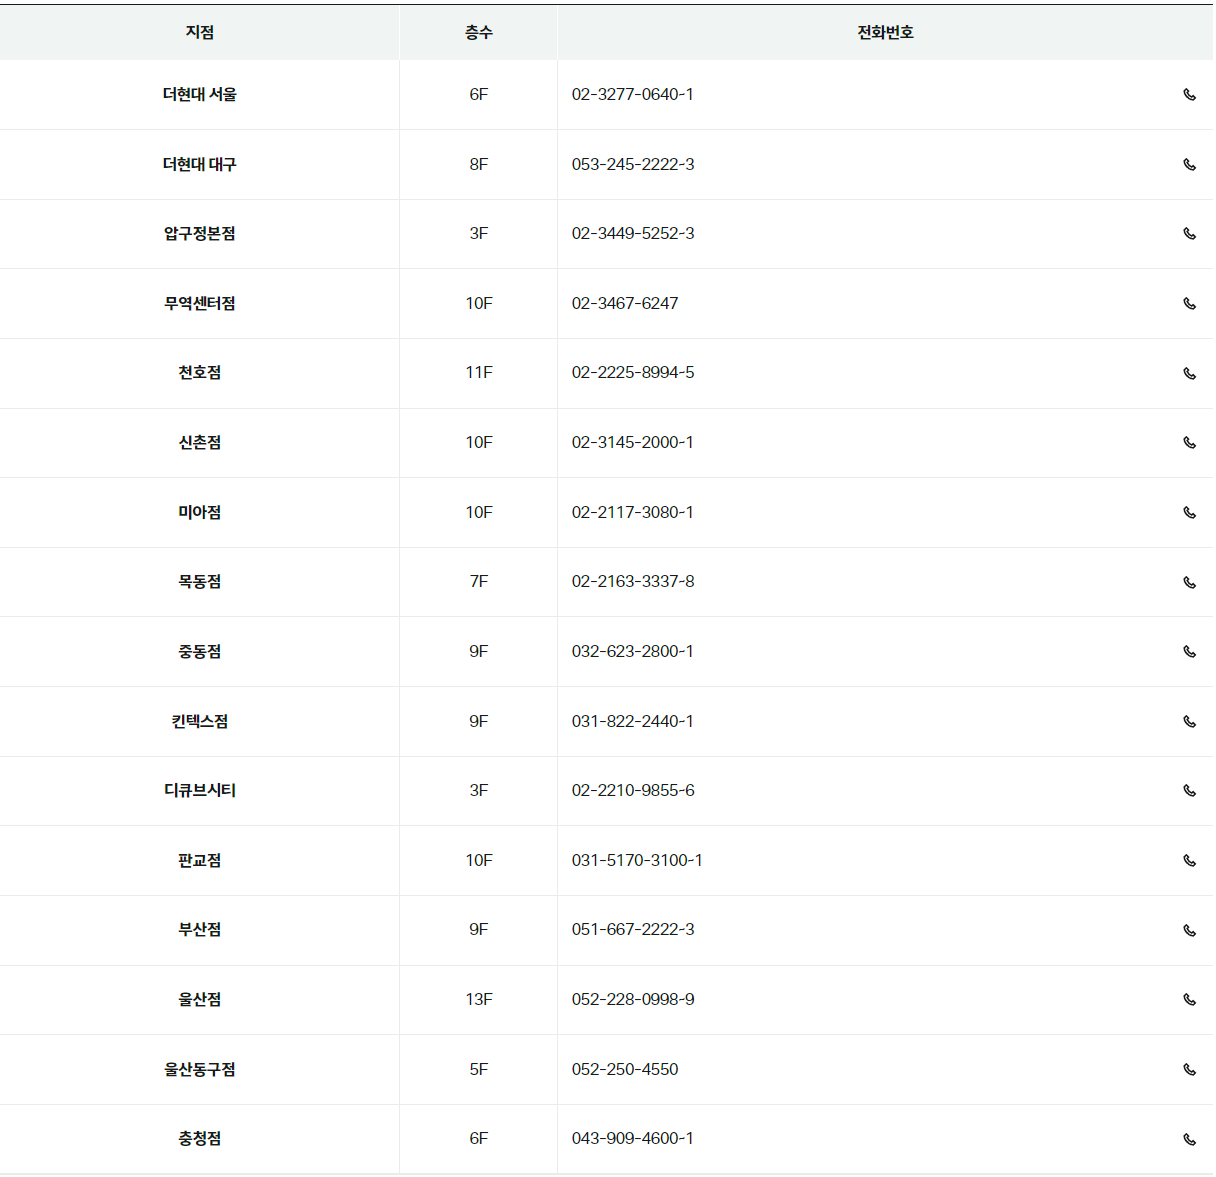The height and width of the screenshot is (1177, 1216).
Task: Click the 압구정본점 branch name
Action: tap(200, 233)
